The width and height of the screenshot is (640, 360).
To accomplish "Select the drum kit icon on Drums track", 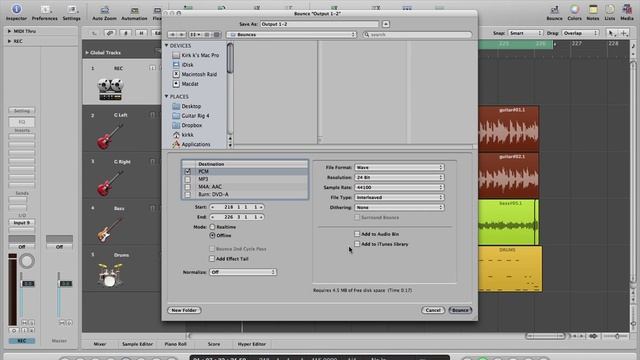I will 110,275.
